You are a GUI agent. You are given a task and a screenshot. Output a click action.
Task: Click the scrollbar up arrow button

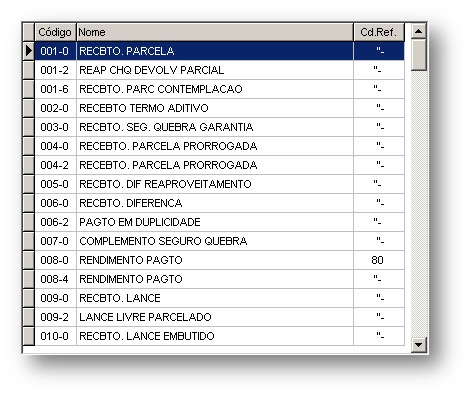(419, 31)
